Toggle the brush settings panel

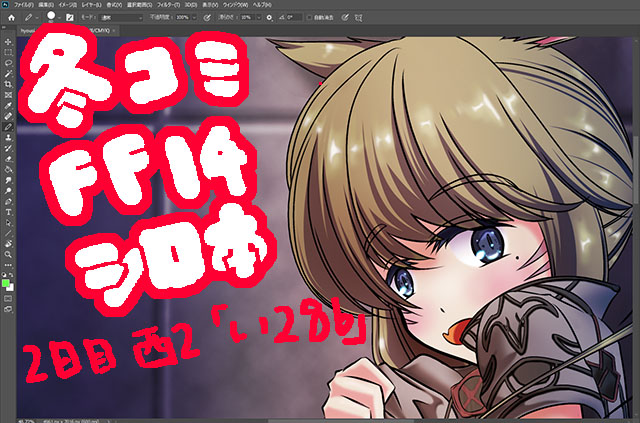tap(70, 18)
